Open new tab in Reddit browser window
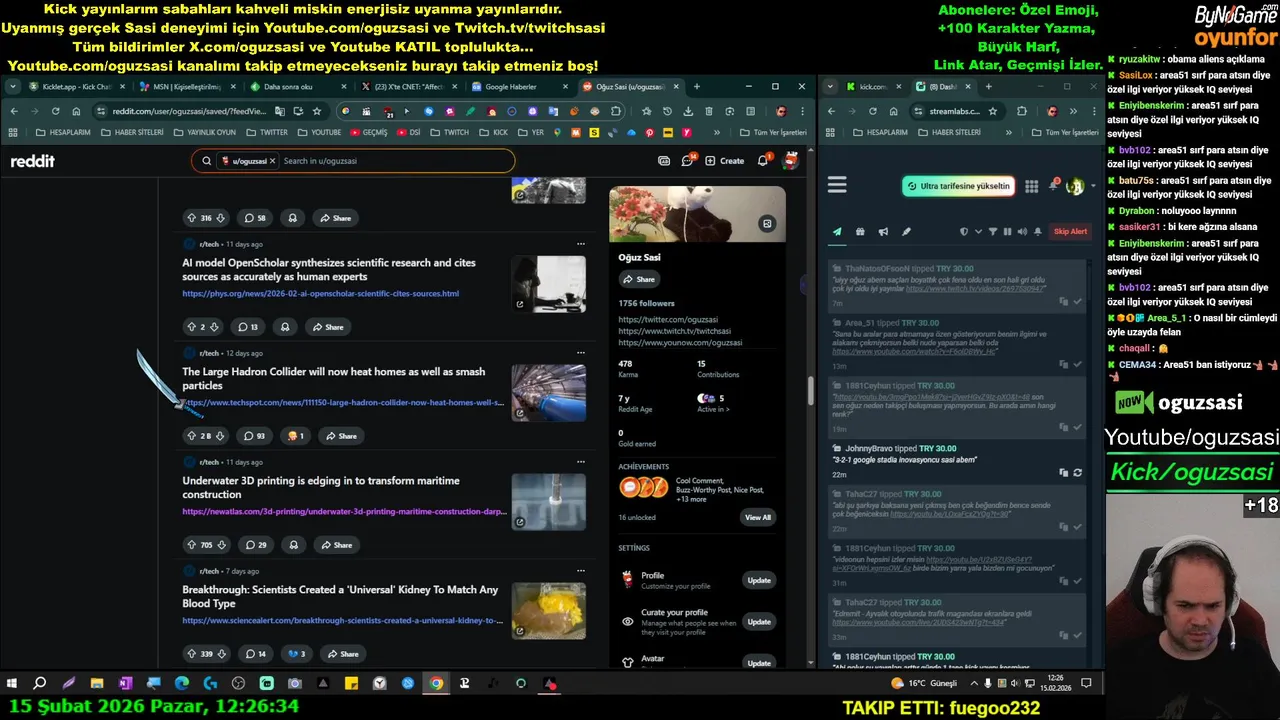Image resolution: width=1280 pixels, height=720 pixels. 697,87
